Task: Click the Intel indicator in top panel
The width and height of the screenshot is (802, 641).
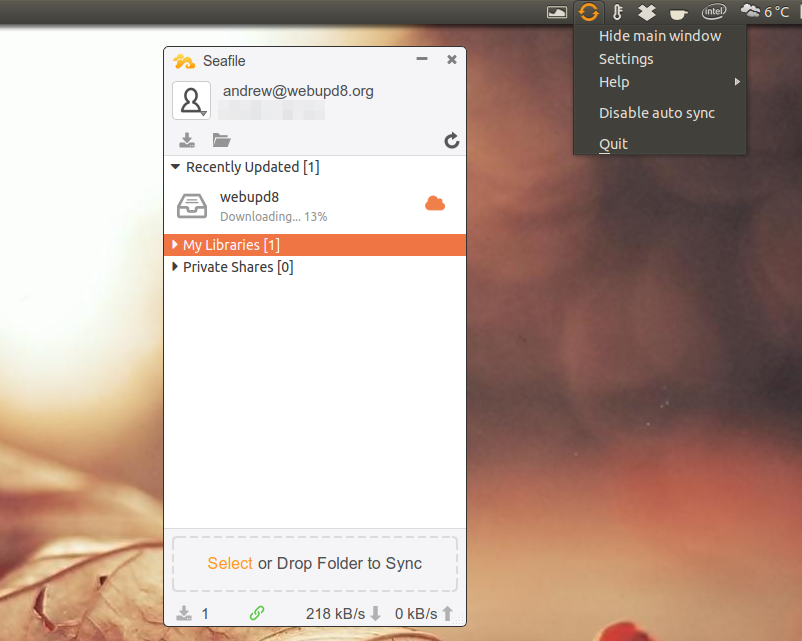Action: click(x=714, y=12)
